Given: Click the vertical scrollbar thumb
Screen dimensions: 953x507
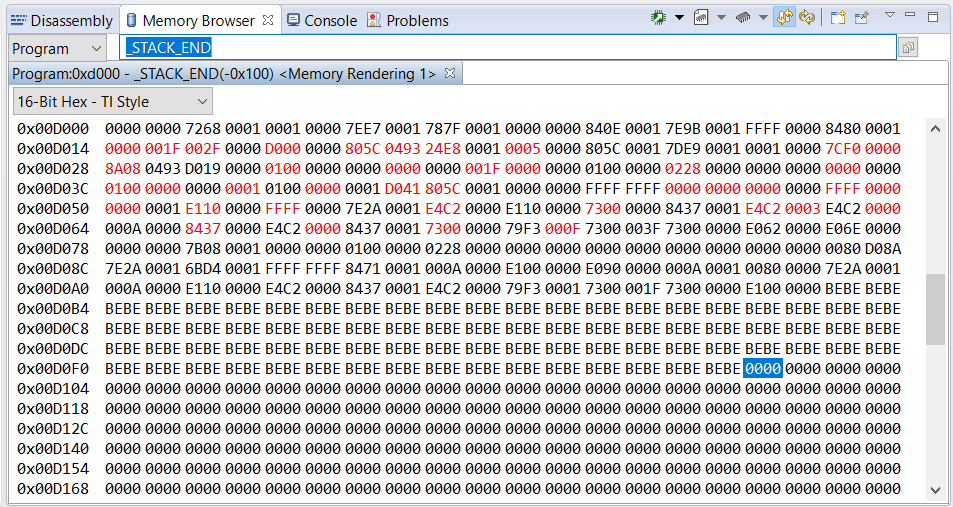Looking at the screenshot, I should [x=935, y=309].
